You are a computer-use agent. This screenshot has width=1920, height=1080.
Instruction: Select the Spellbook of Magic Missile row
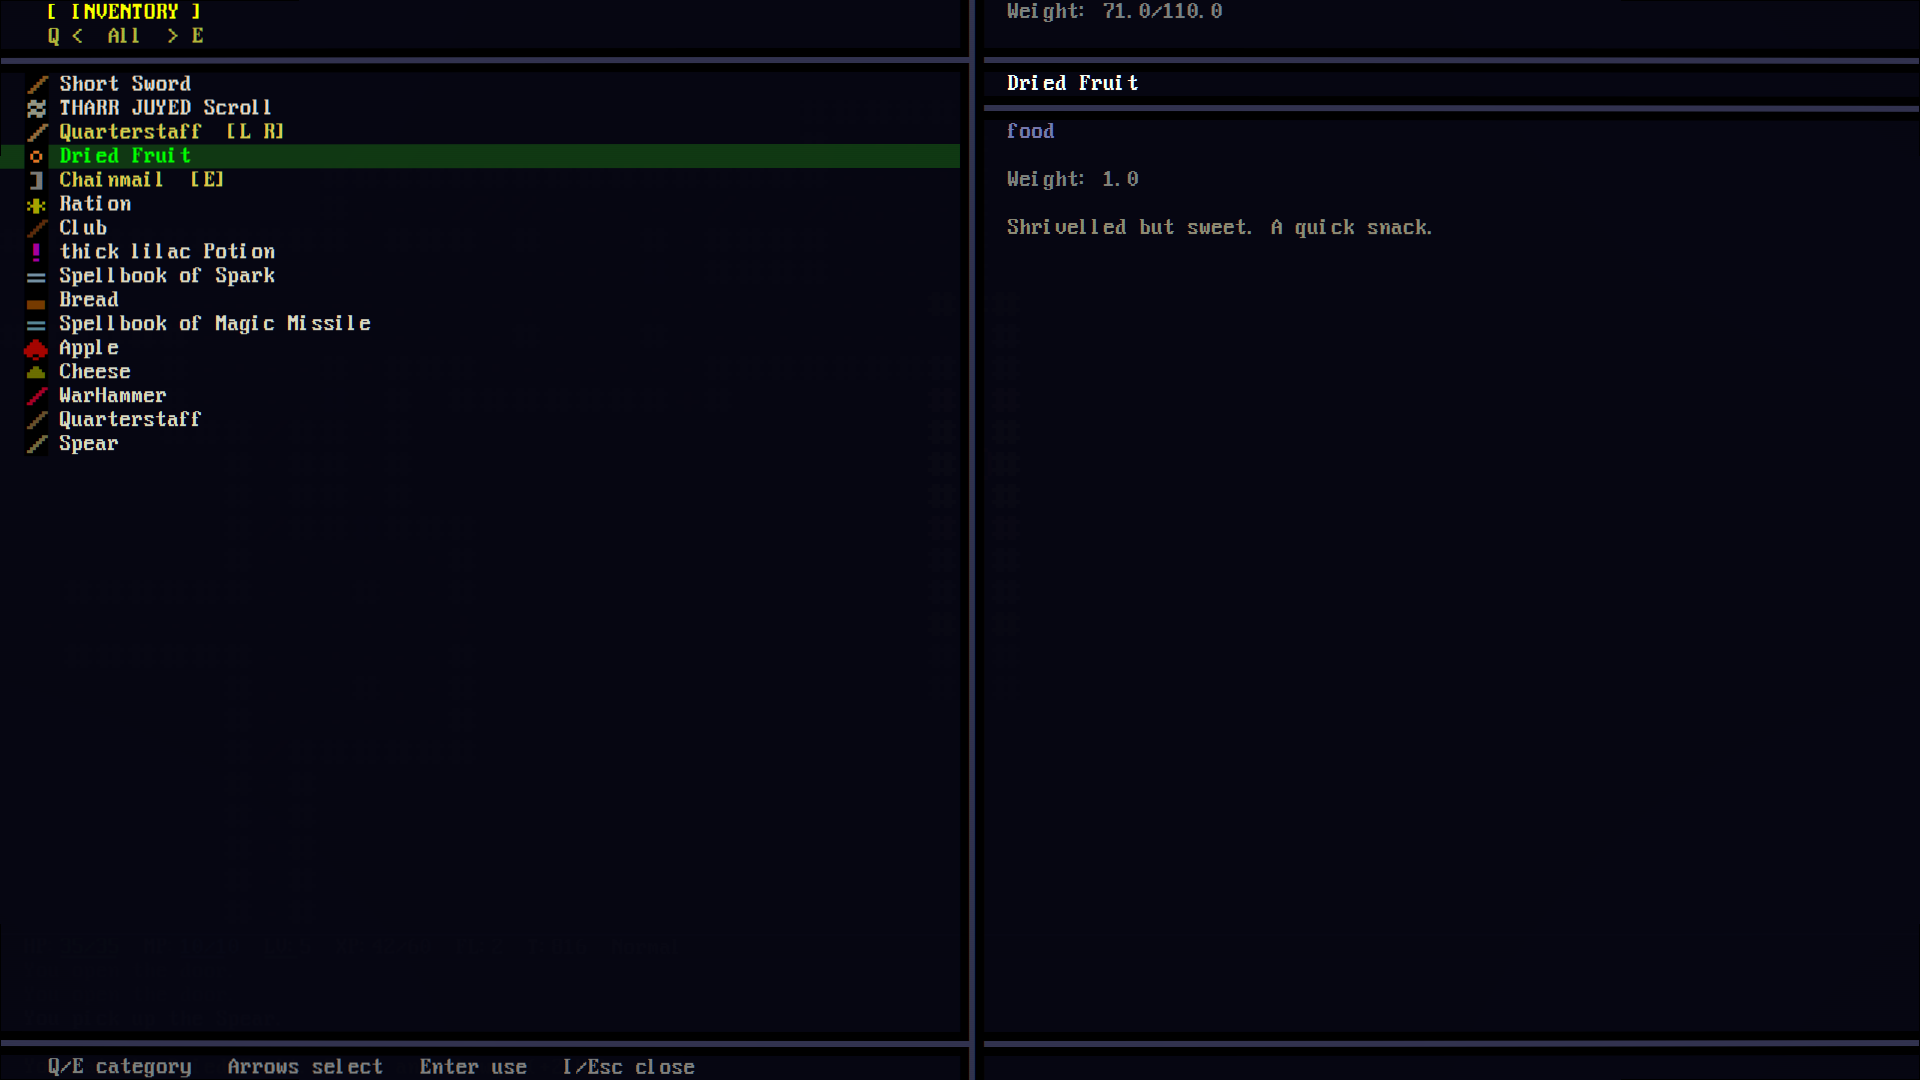(480, 324)
